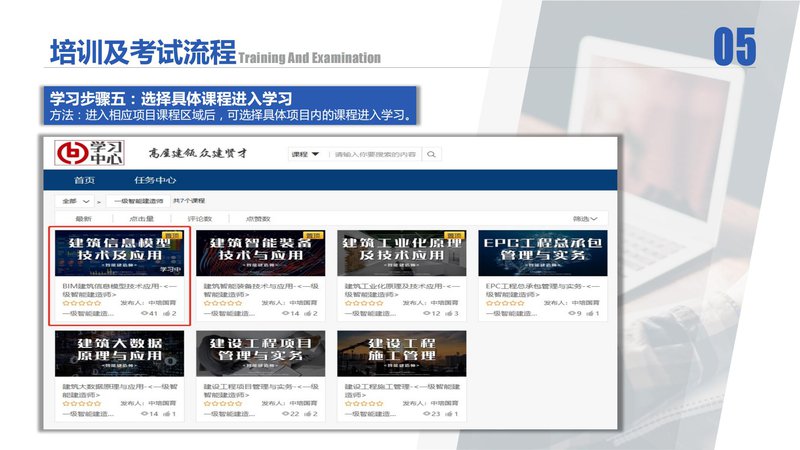Viewport: 800px width, 450px height.
Task: Click the BIM建筑信息模型技术应用 title link
Action: tap(119, 290)
